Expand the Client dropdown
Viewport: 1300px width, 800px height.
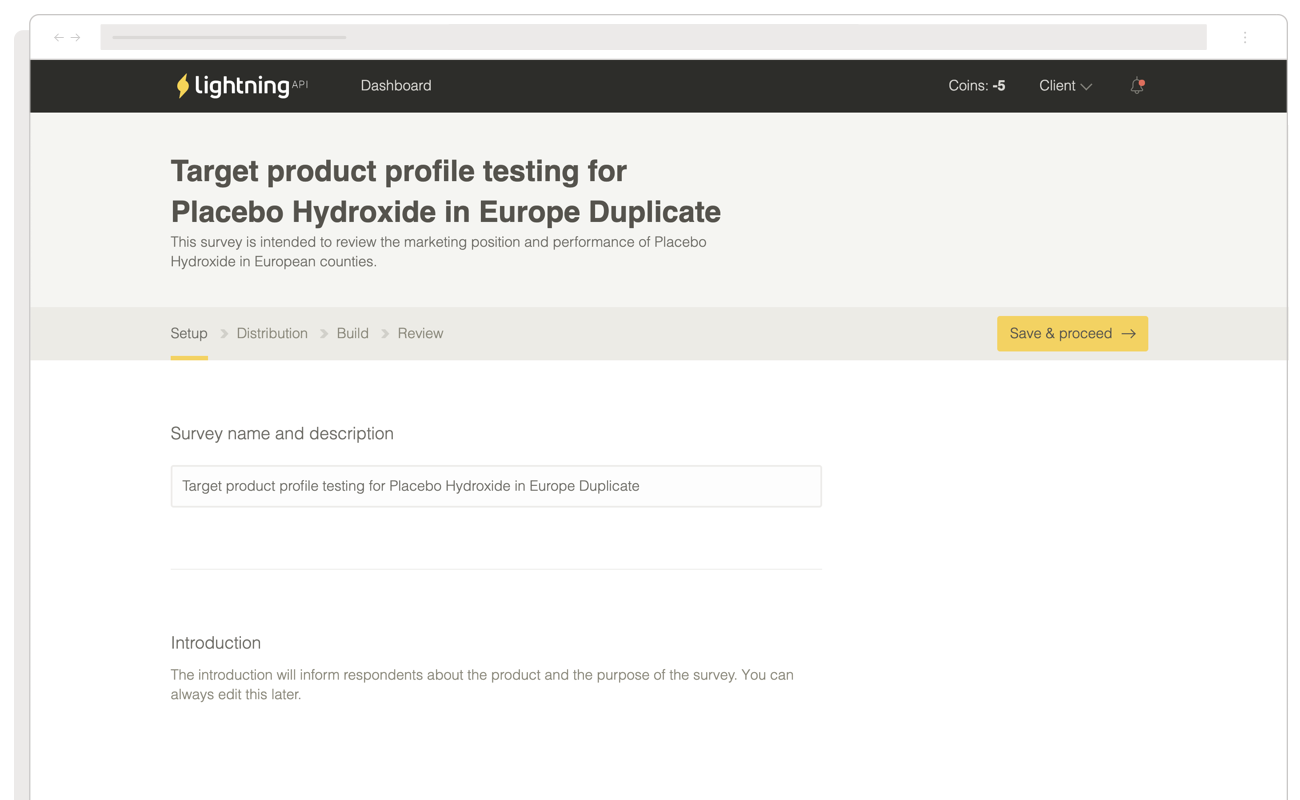pos(1065,86)
